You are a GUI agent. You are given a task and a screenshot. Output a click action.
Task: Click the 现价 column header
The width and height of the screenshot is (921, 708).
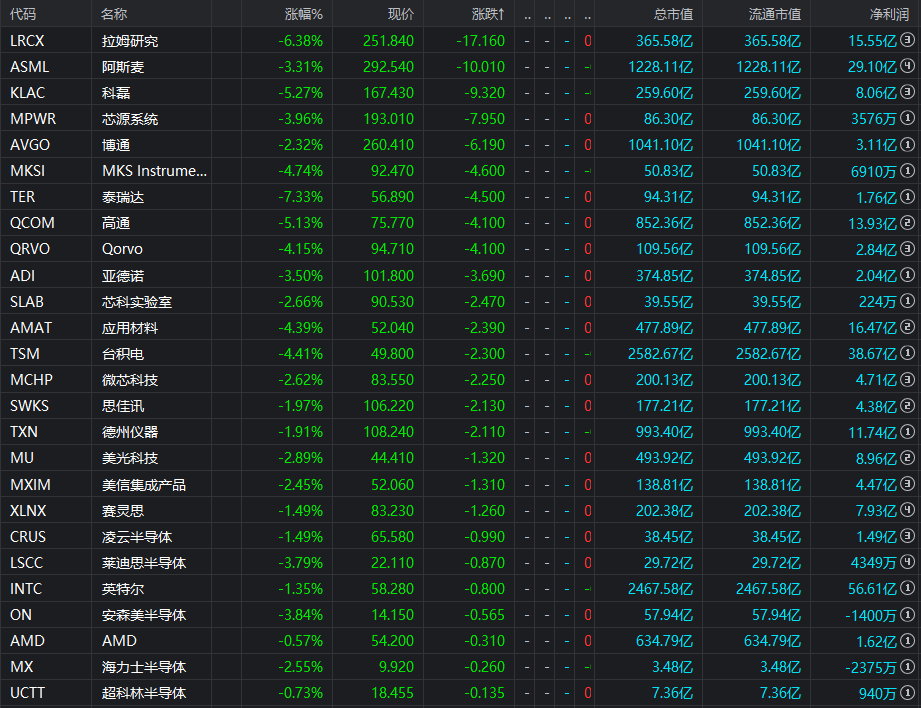point(401,15)
